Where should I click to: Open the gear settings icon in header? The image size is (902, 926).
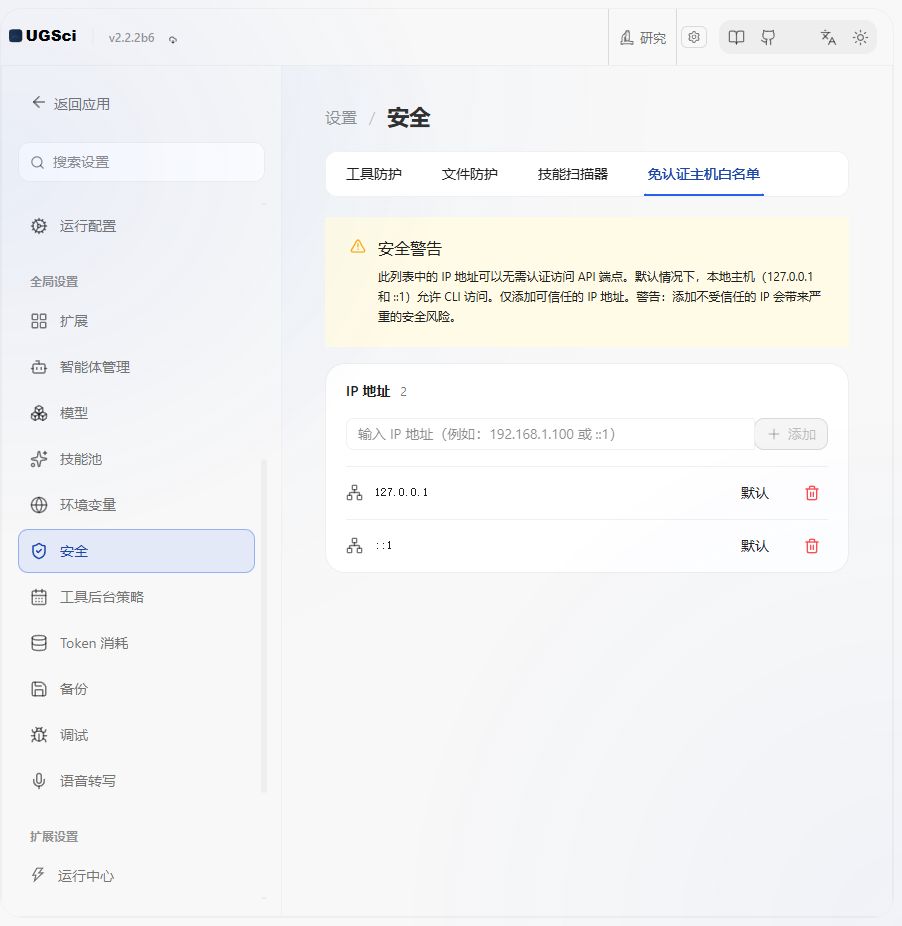pyautogui.click(x=693, y=37)
